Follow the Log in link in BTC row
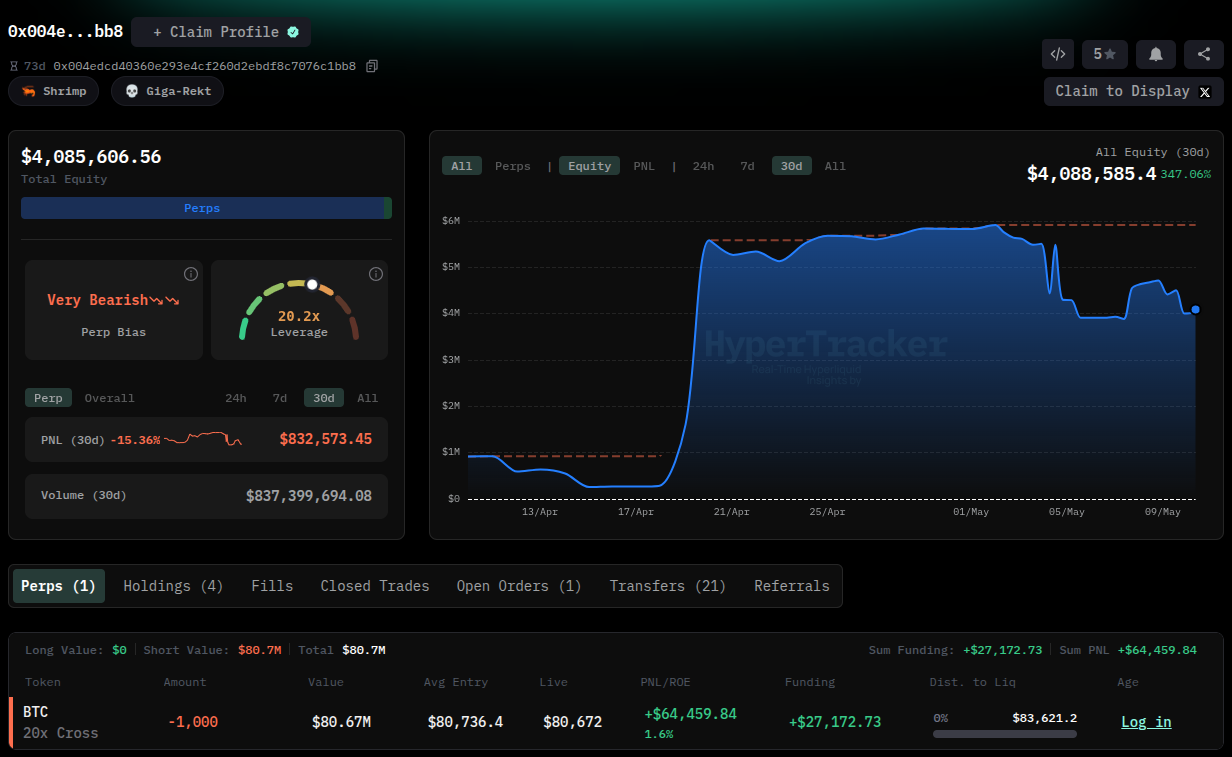 pos(1146,722)
